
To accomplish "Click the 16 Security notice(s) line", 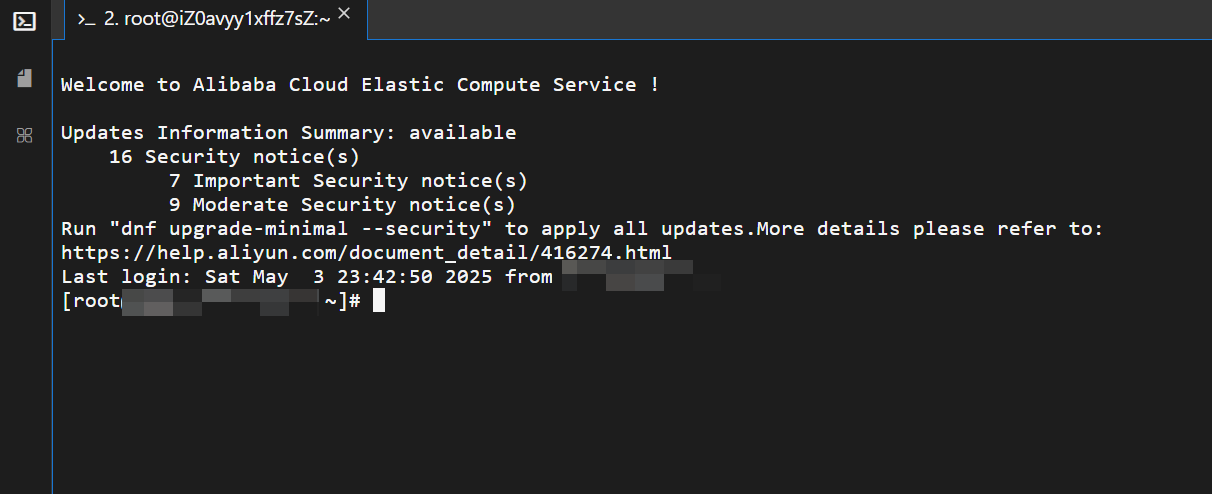I will [x=234, y=157].
